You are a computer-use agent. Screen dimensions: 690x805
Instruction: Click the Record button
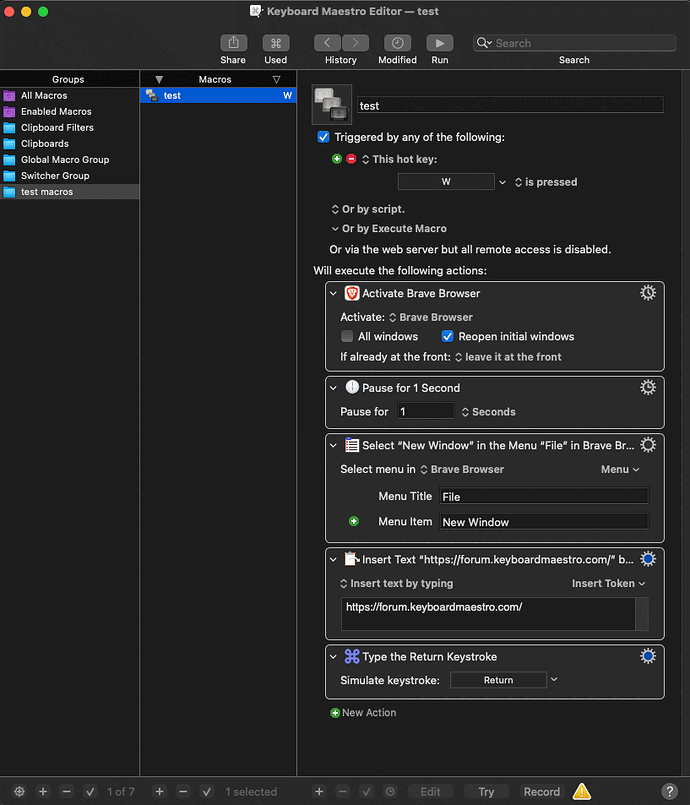pyautogui.click(x=542, y=792)
